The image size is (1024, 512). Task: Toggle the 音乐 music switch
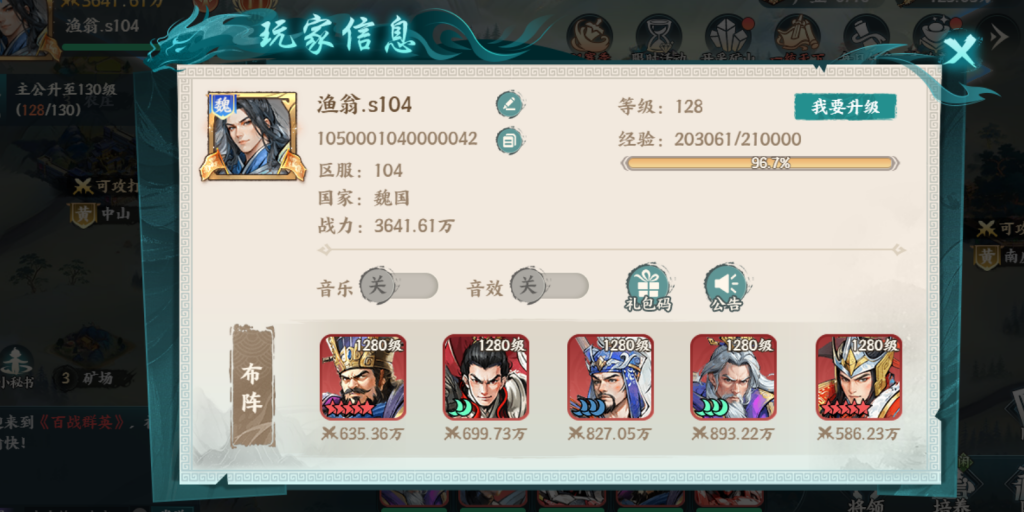398,286
